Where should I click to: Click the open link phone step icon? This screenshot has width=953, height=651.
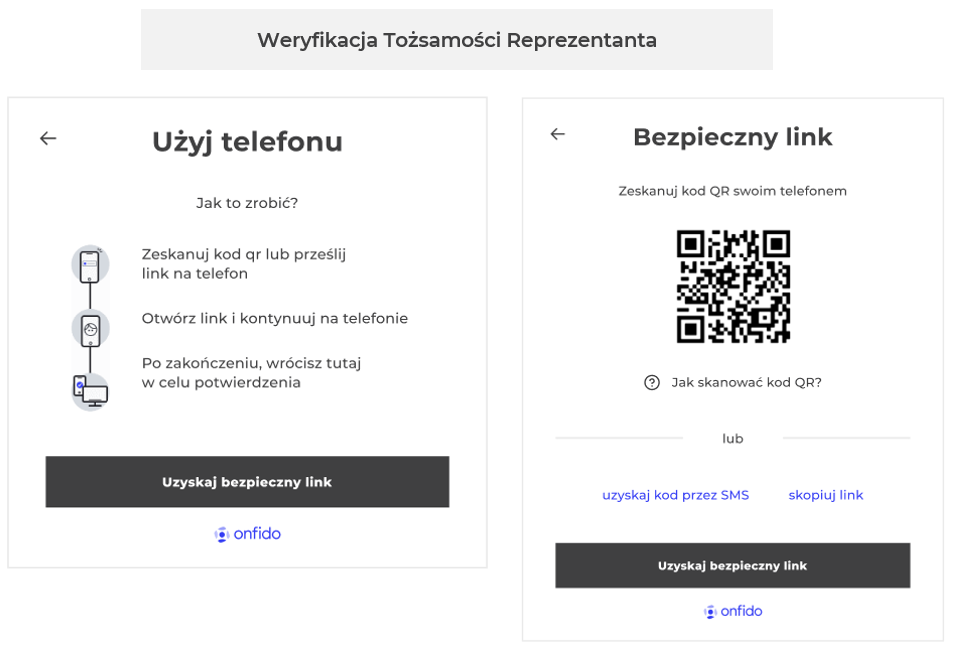tap(90, 328)
